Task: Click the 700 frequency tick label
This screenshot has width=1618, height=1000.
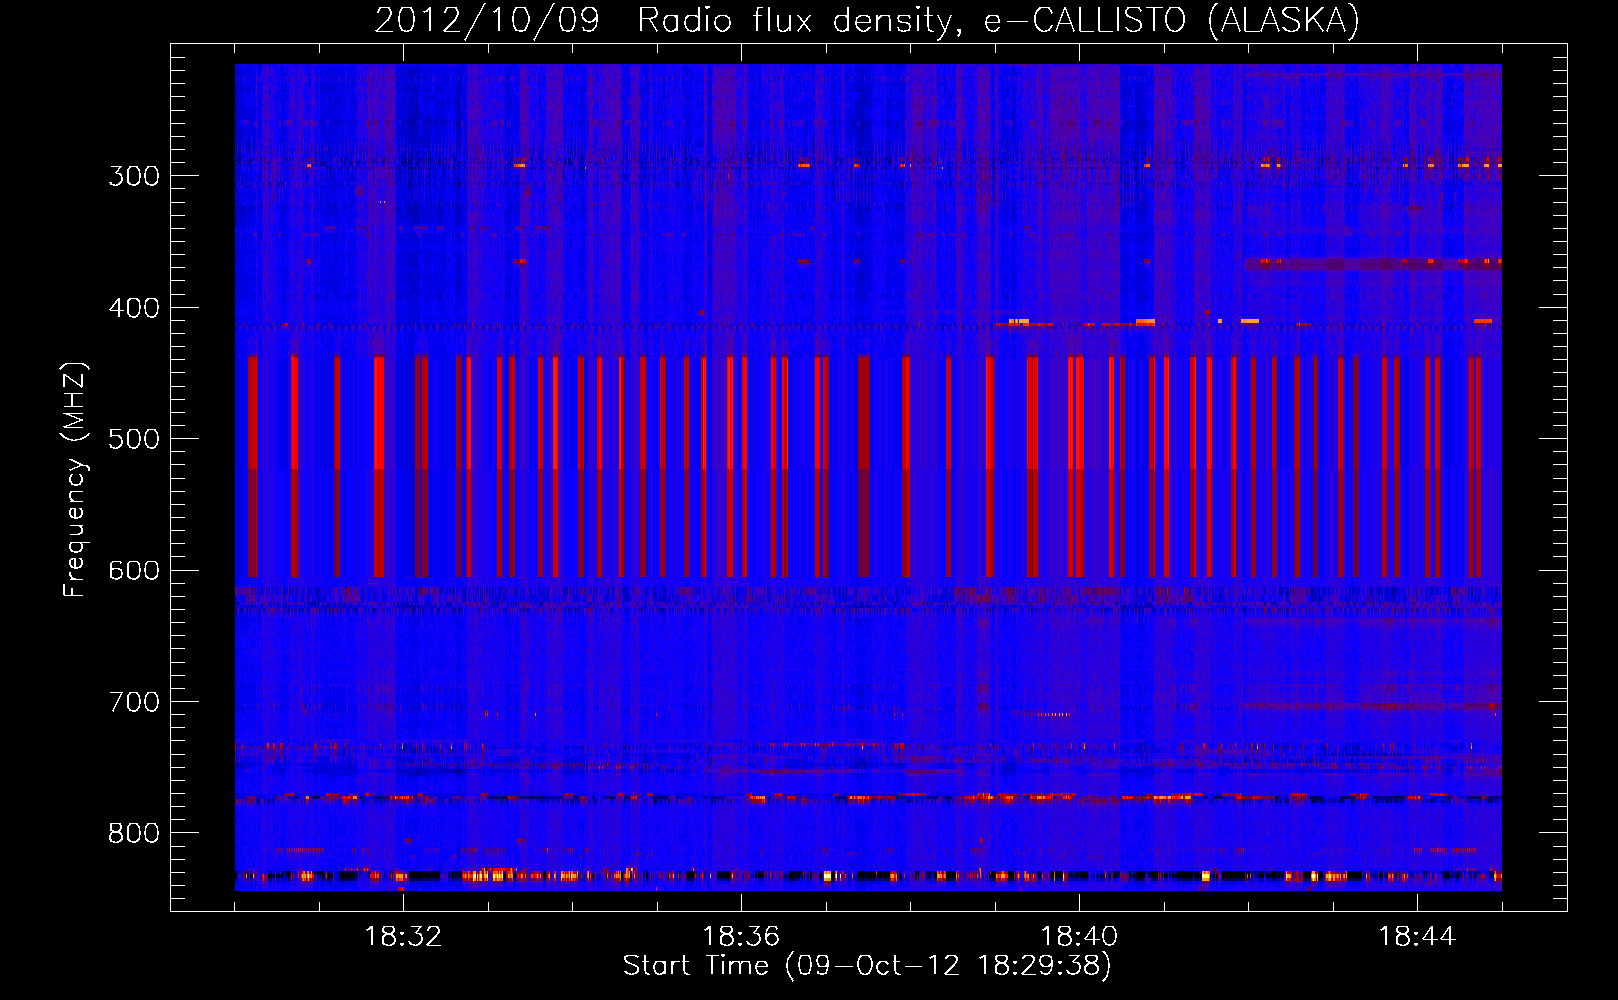Action: 134,702
